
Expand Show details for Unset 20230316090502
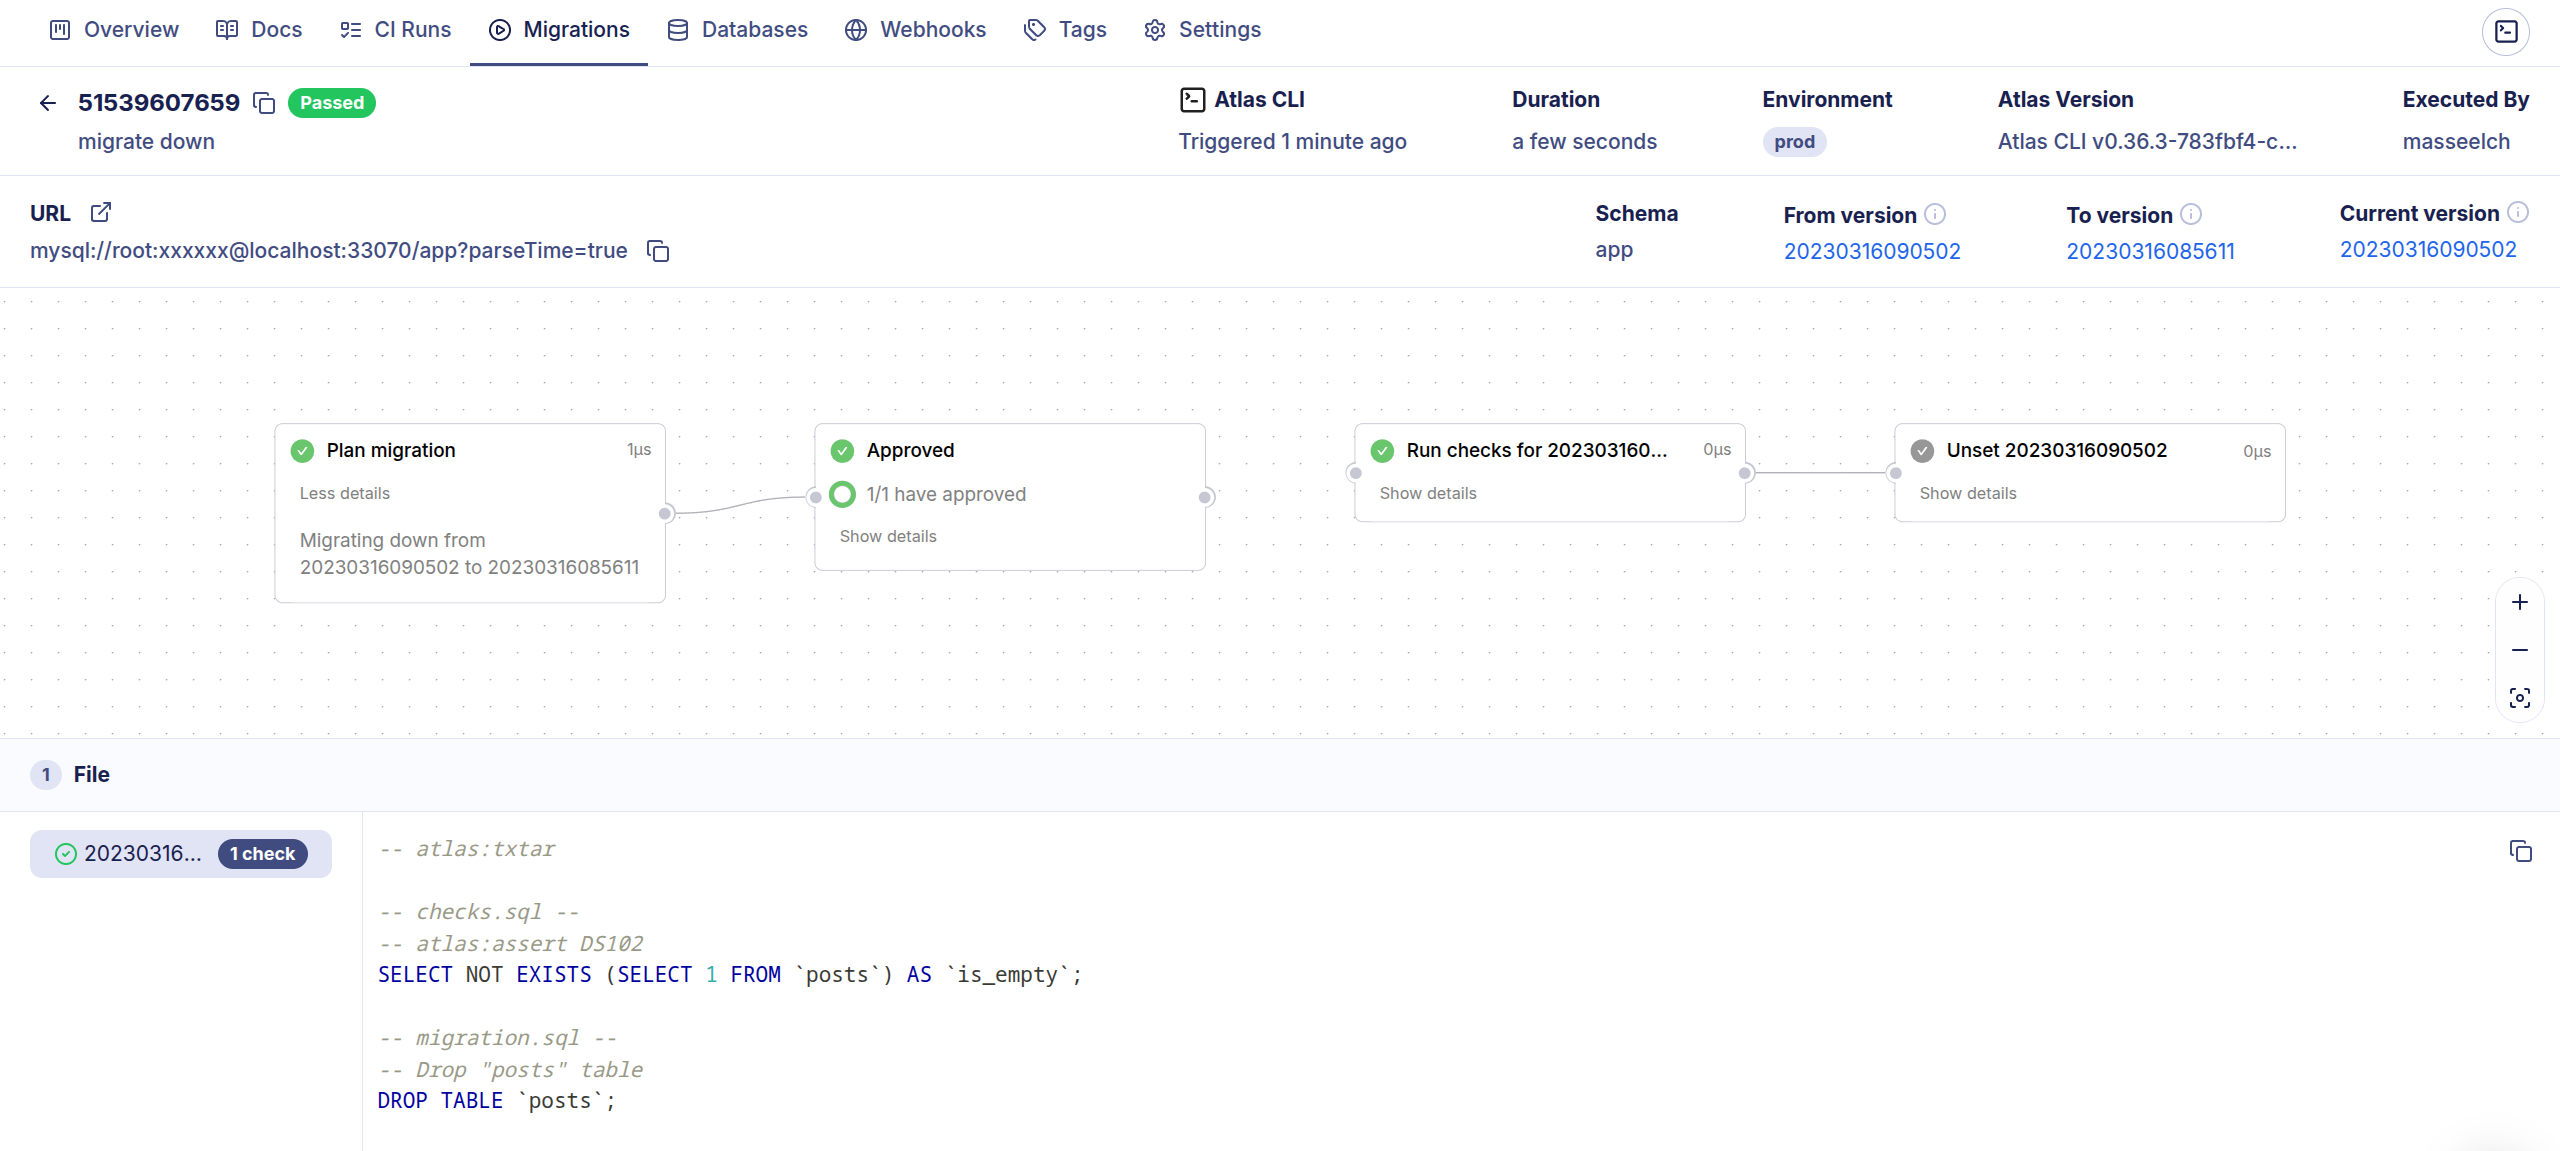tap(1967, 493)
